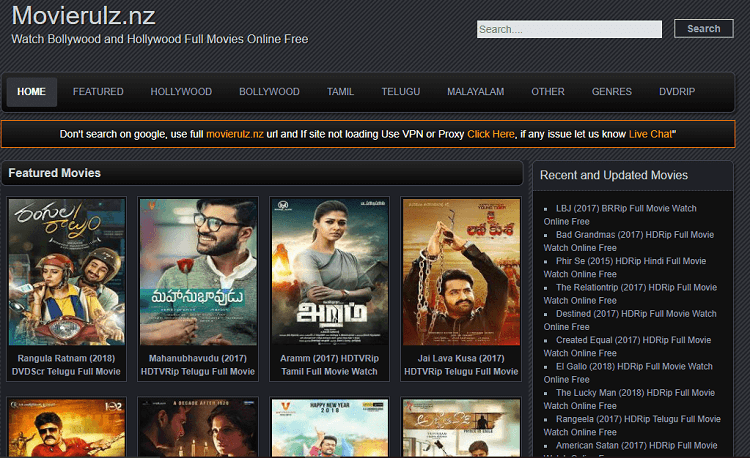
Task: Follow the Click Here proxy link
Action: click(x=491, y=134)
